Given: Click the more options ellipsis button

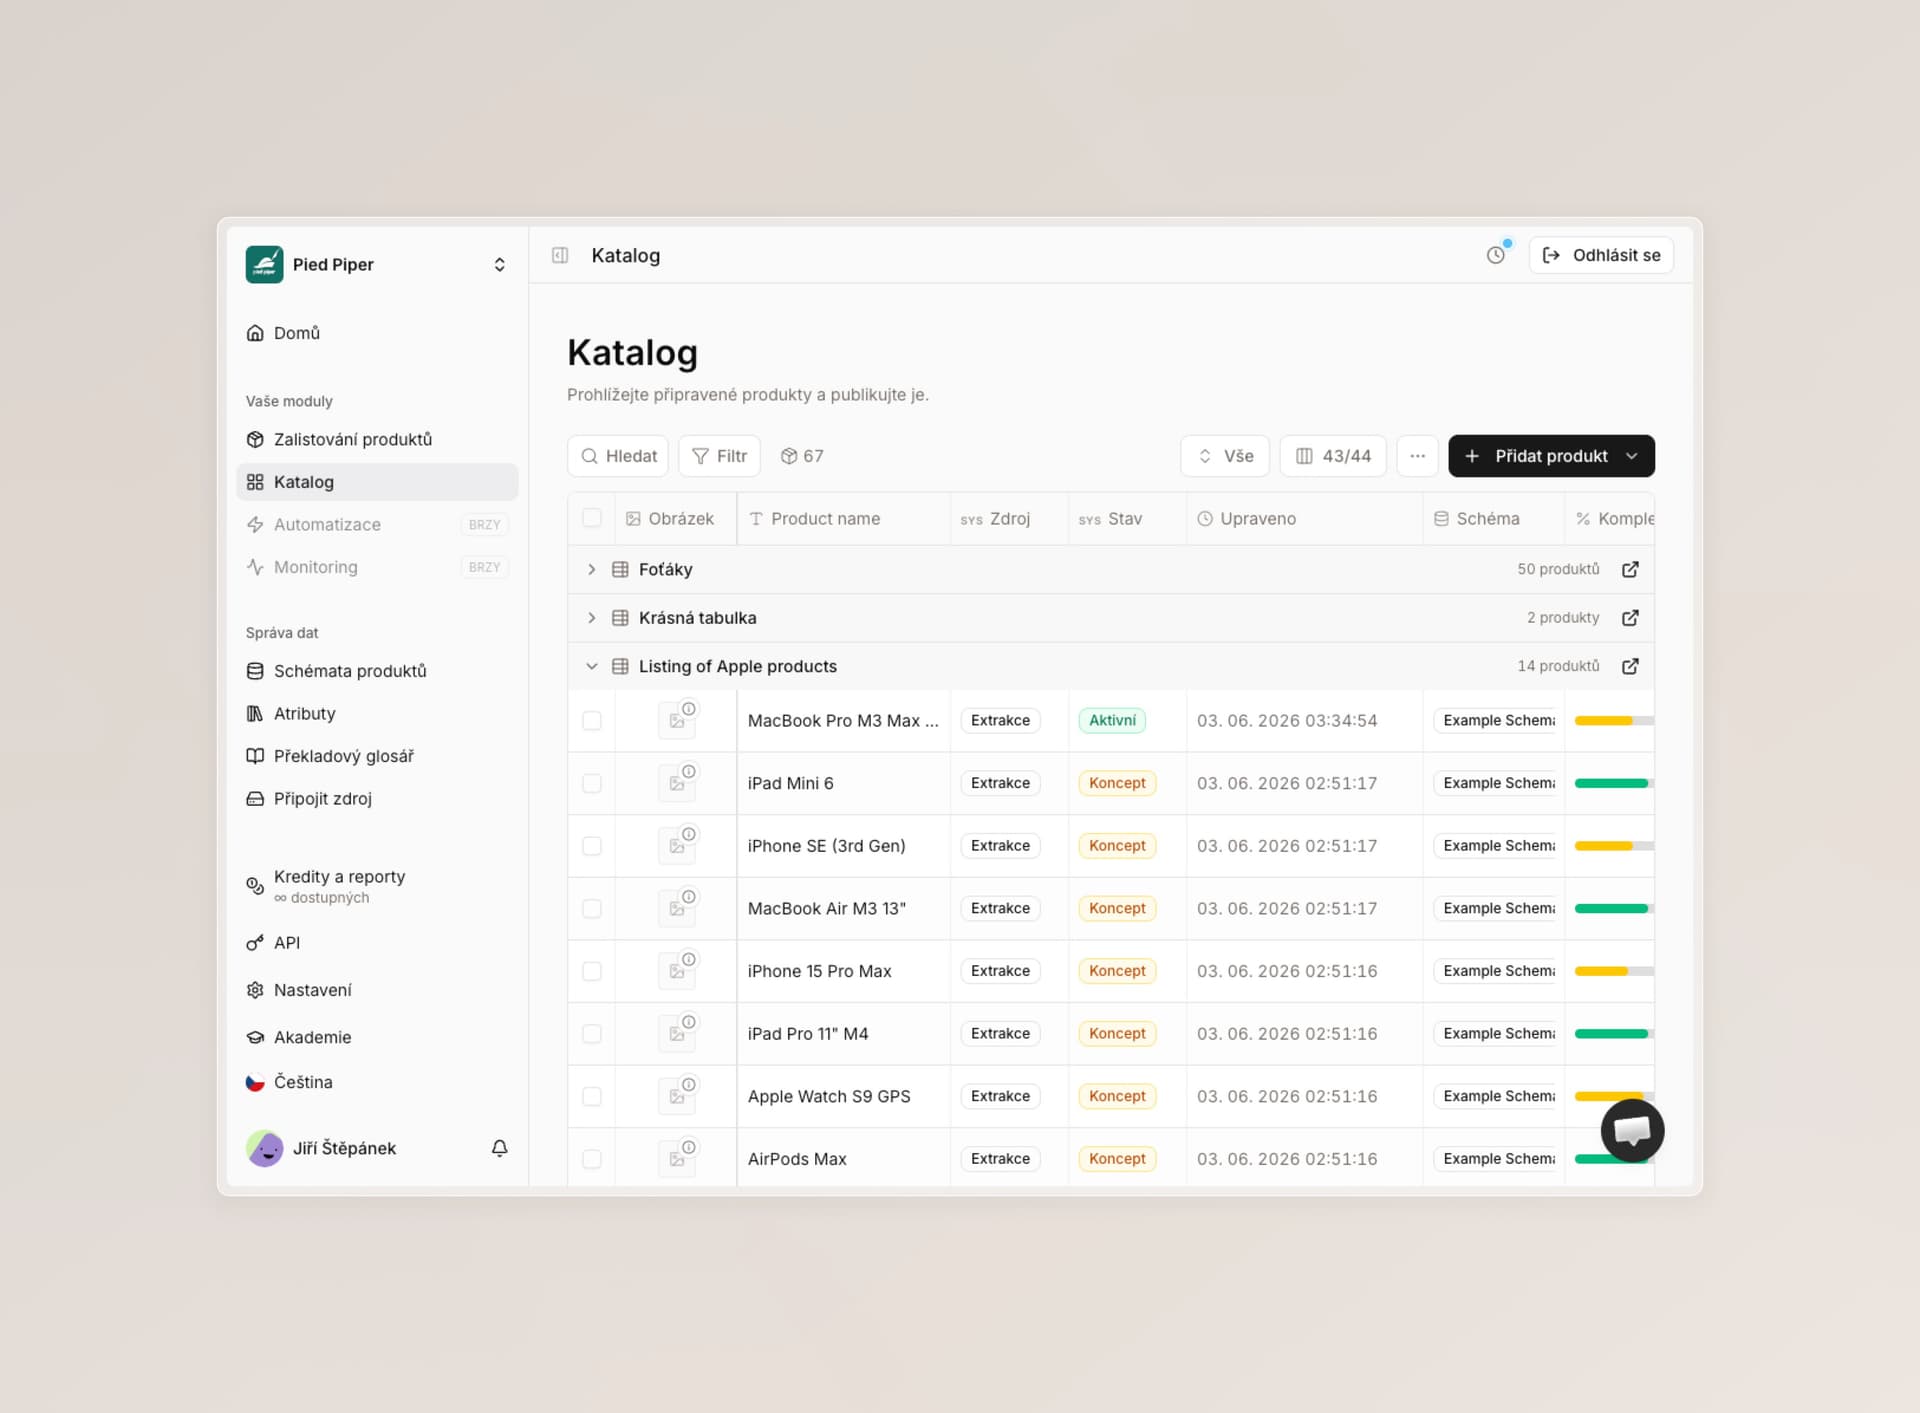Looking at the screenshot, I should 1417,456.
